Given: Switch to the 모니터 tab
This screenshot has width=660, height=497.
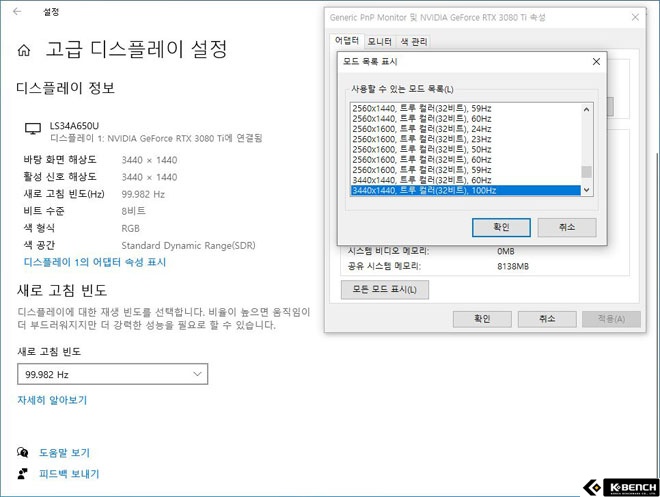Looking at the screenshot, I should tap(380, 41).
